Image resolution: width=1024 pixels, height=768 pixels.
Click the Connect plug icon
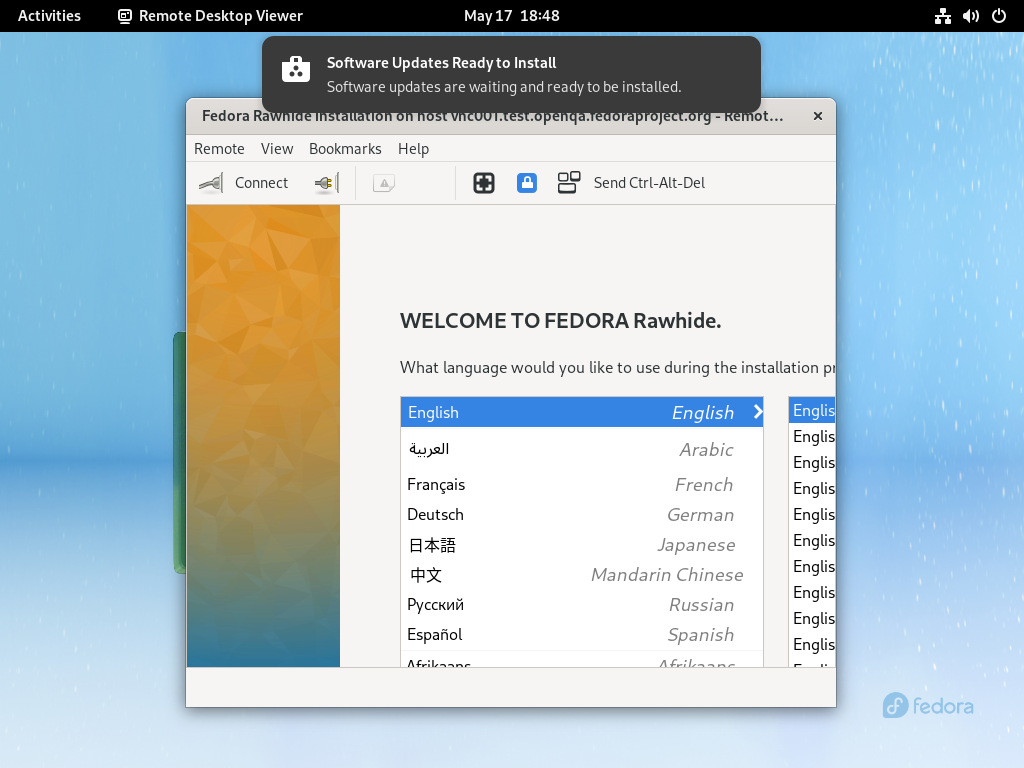(x=211, y=183)
